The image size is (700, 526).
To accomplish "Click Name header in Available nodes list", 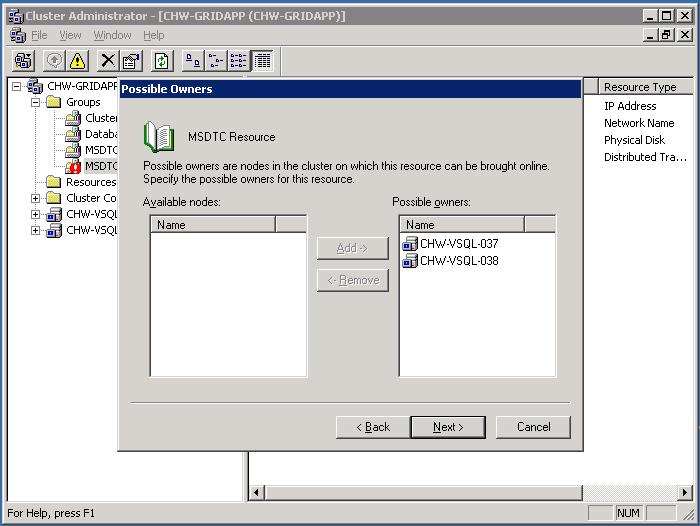I will coord(213,225).
